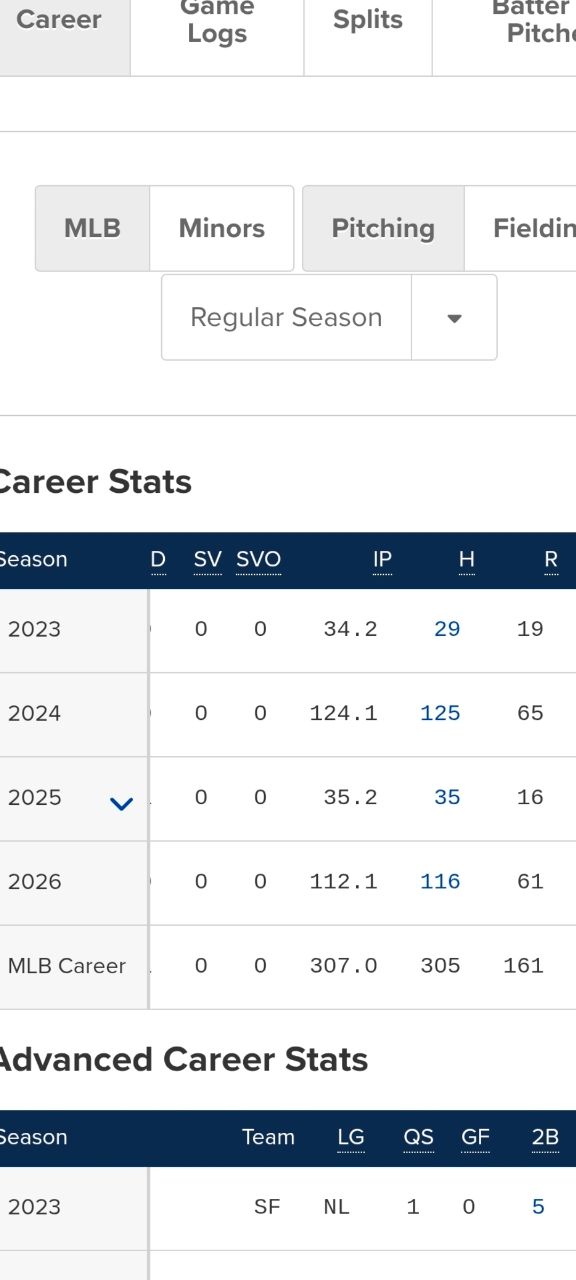Expand the 2025 season row chevron
The width and height of the screenshot is (576, 1280).
click(121, 803)
